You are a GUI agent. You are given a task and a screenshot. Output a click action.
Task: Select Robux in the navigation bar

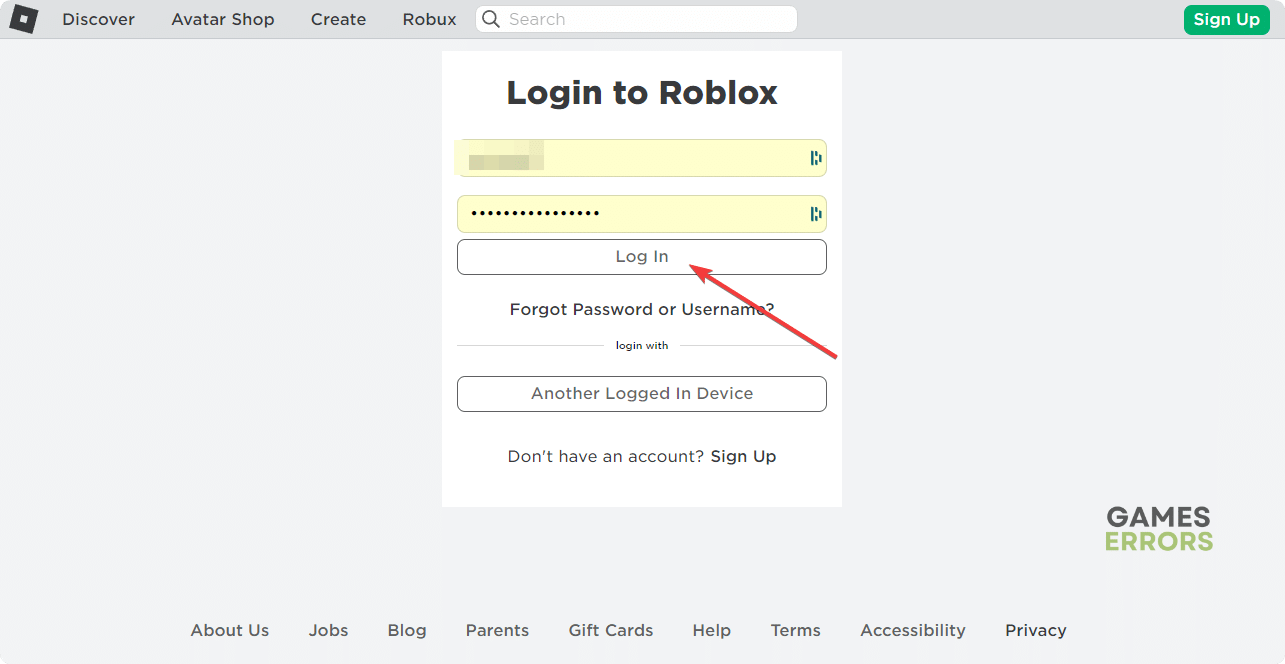[x=429, y=19]
